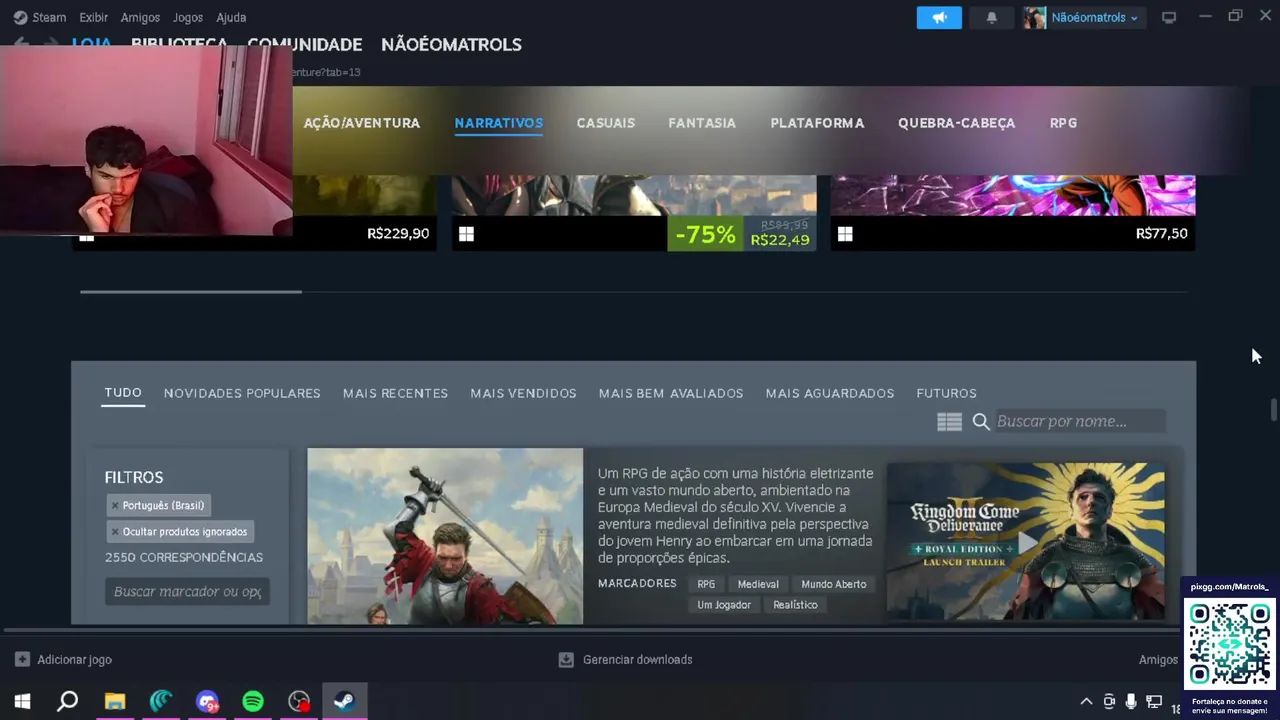Select the QUEBRA-CABEÇA category

coord(956,123)
